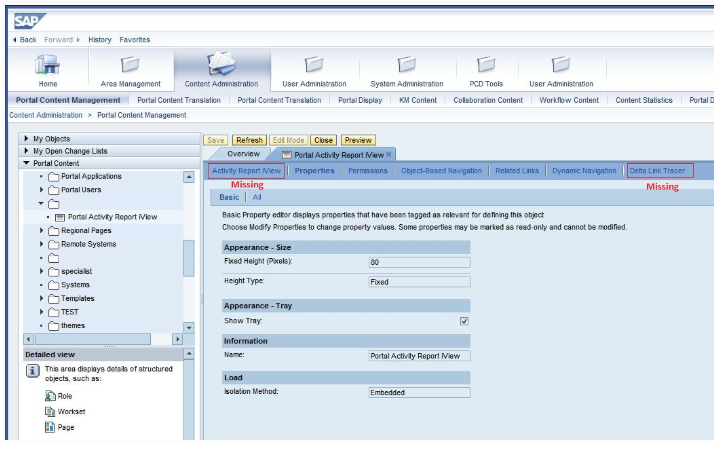Expand the My Objects section

tap(26, 138)
